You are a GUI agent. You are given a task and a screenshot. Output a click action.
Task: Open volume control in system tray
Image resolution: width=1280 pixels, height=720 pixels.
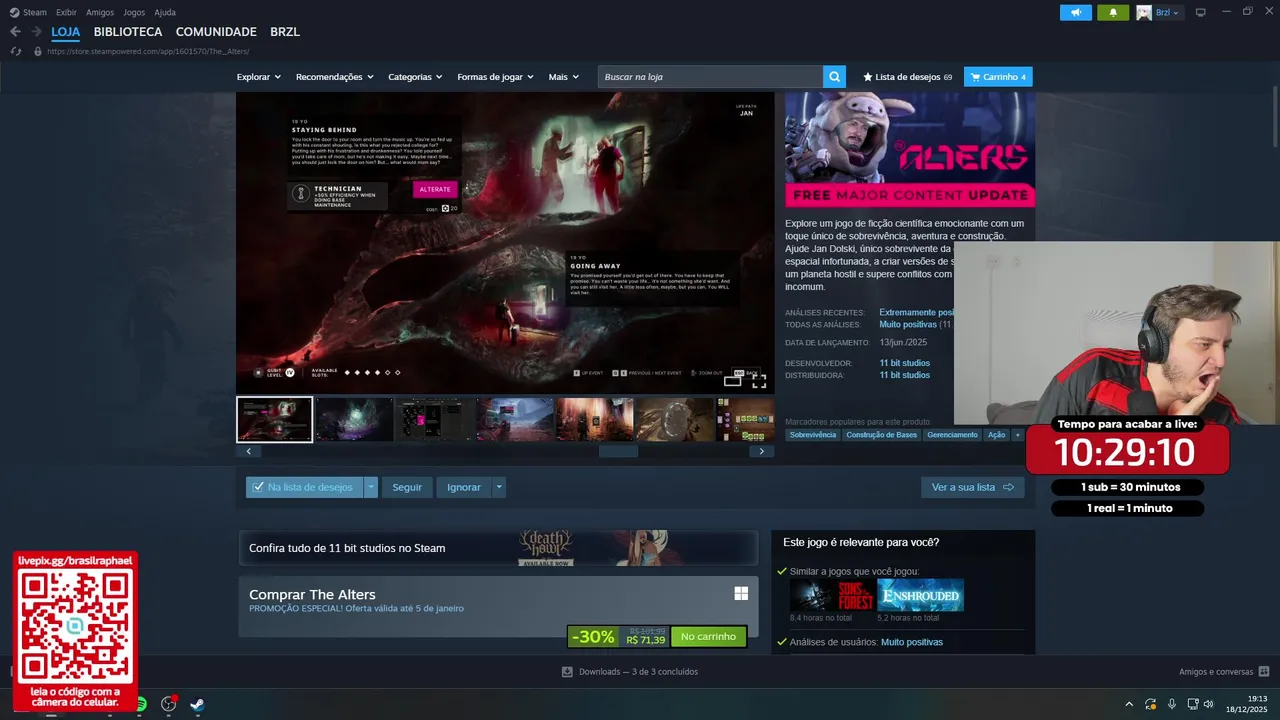point(1208,704)
